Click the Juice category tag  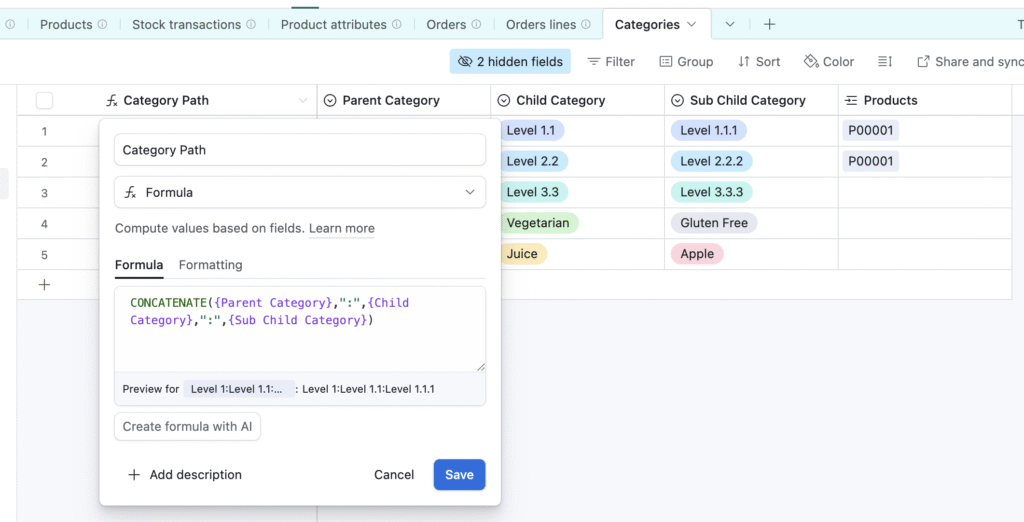click(x=522, y=254)
